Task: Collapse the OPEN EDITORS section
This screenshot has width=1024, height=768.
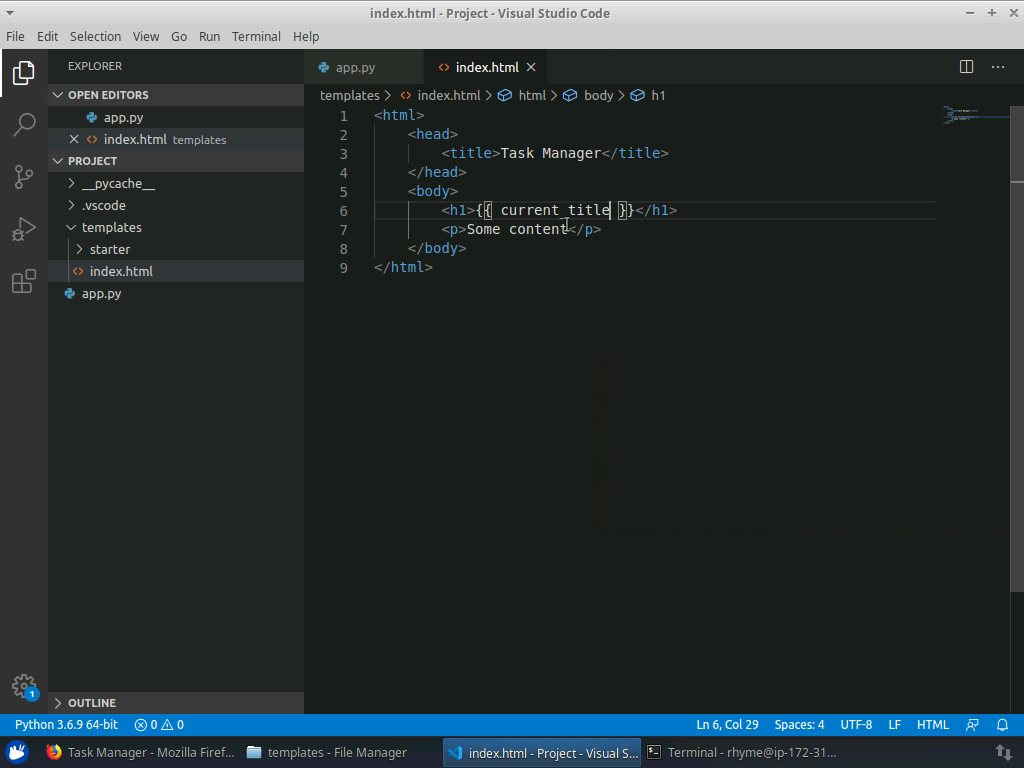Action: click(107, 95)
